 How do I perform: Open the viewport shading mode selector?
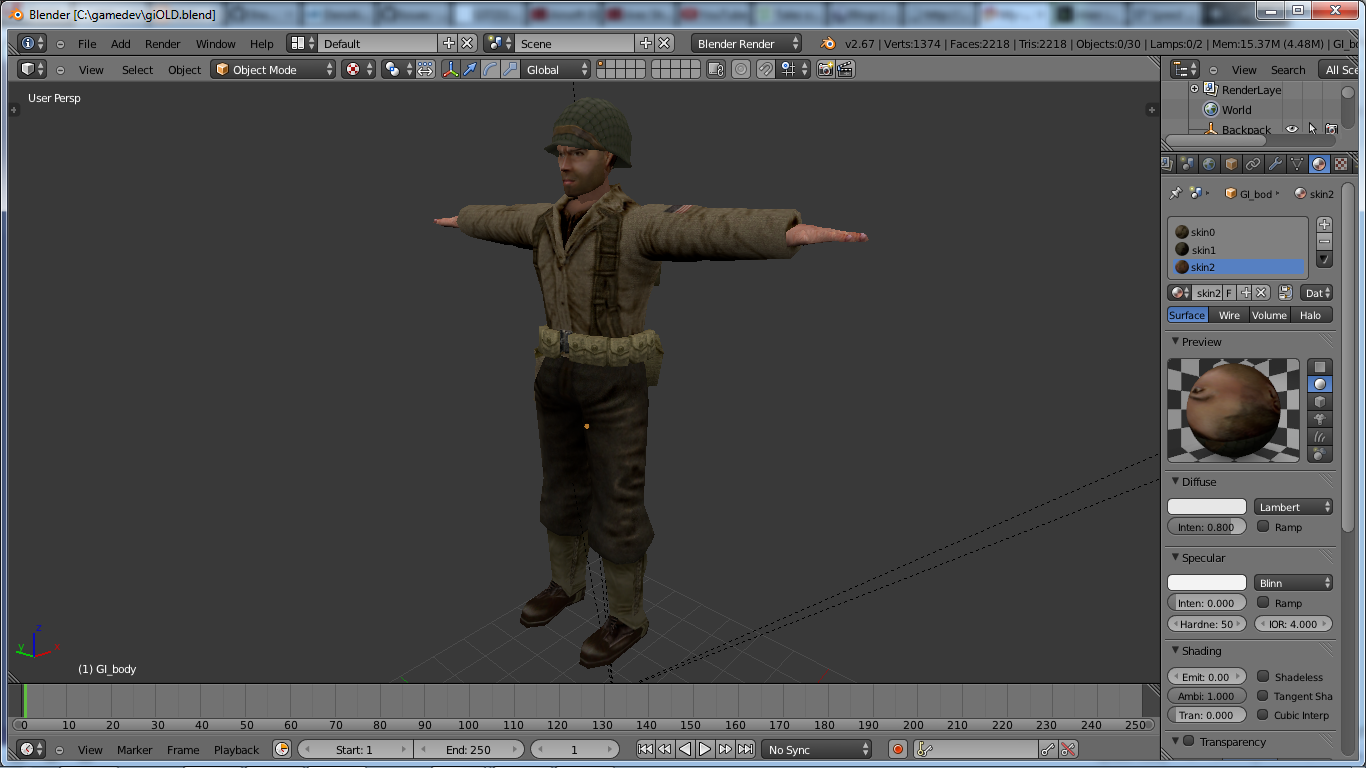[358, 69]
